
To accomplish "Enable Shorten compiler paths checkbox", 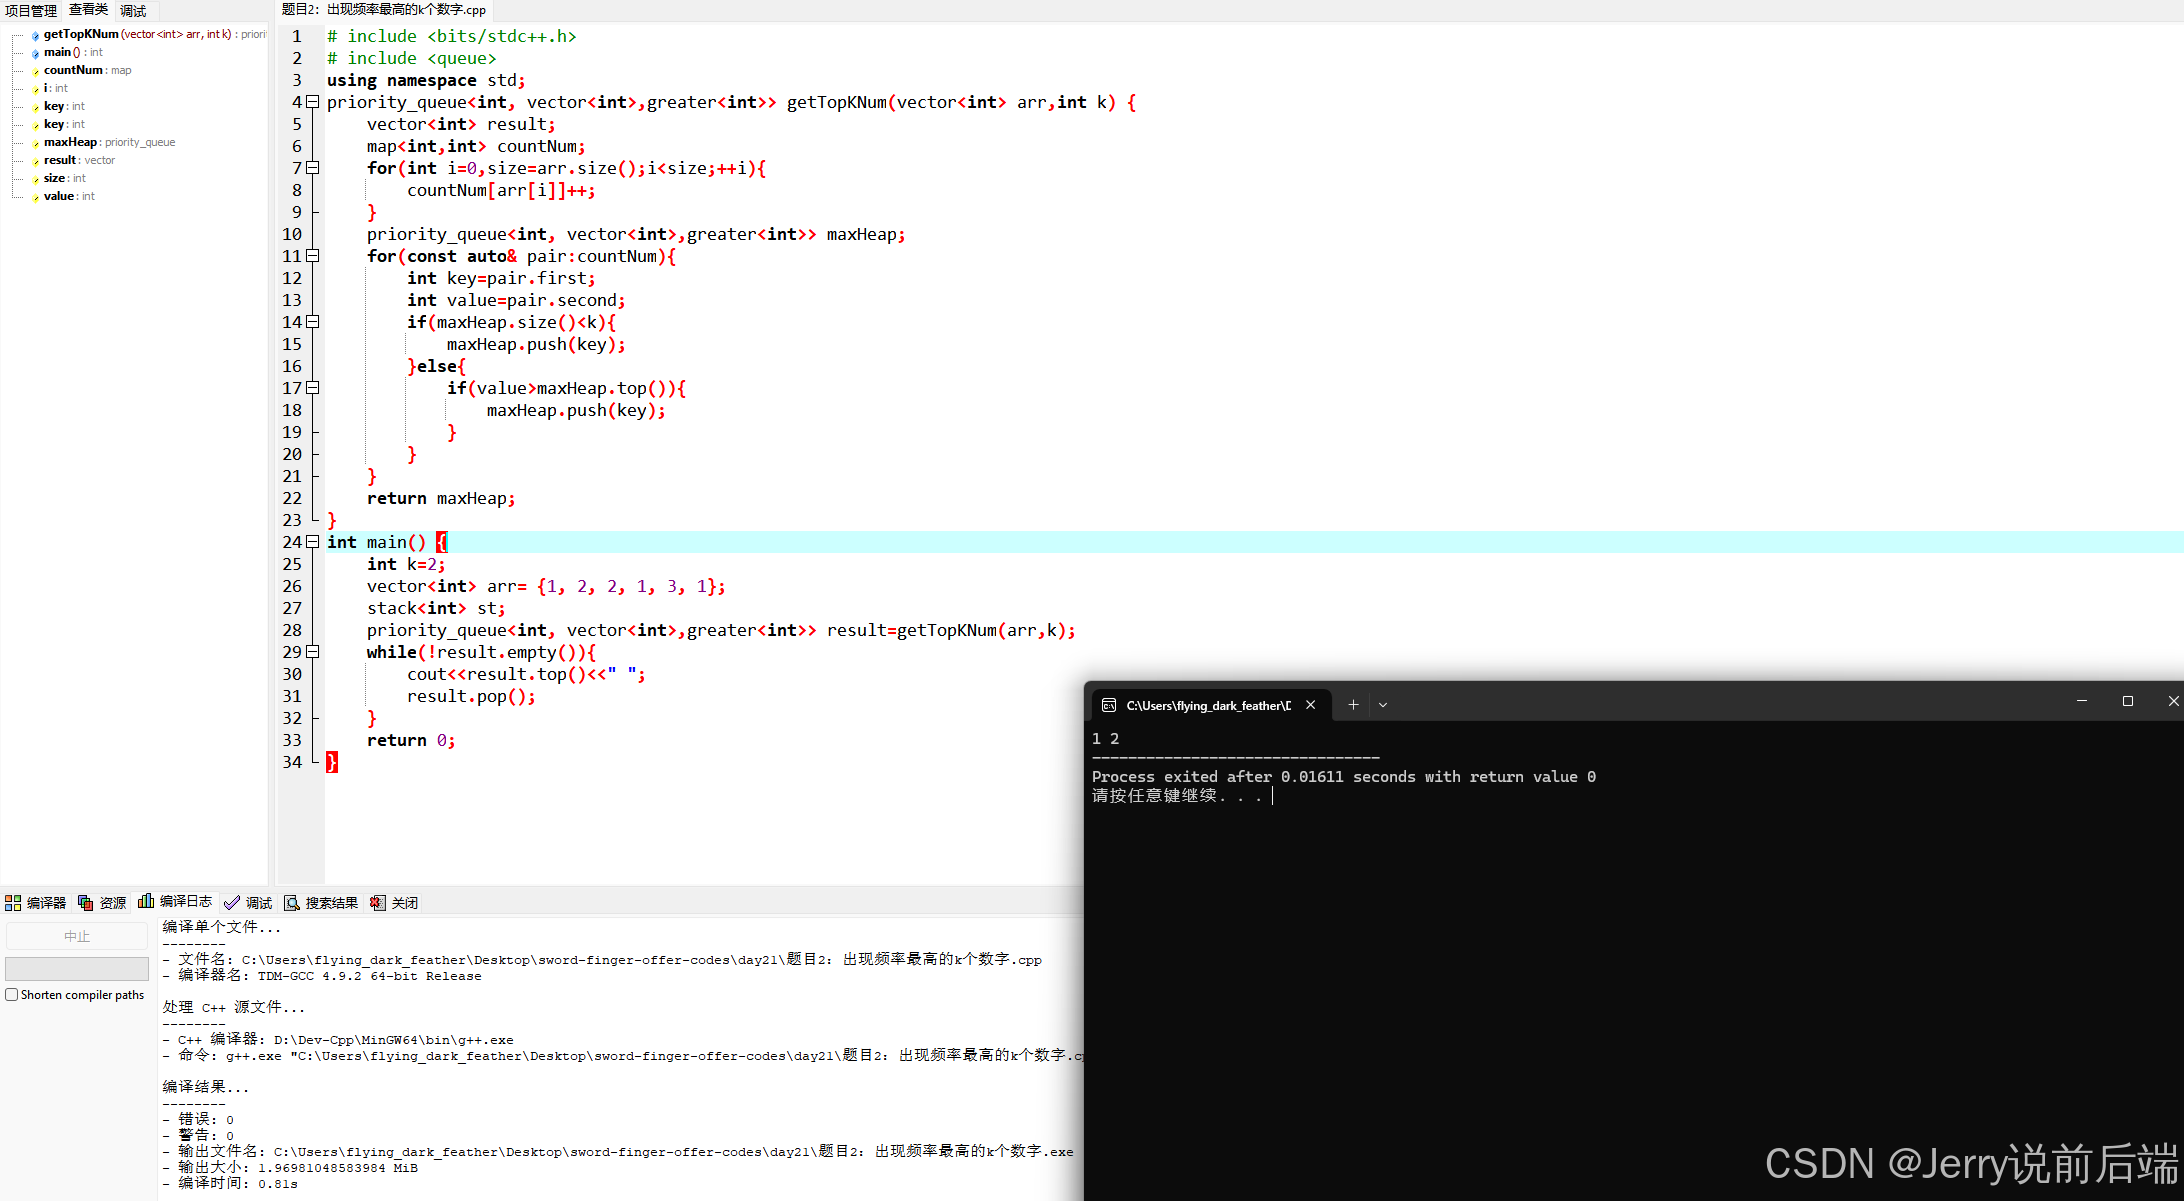I will (x=12, y=995).
